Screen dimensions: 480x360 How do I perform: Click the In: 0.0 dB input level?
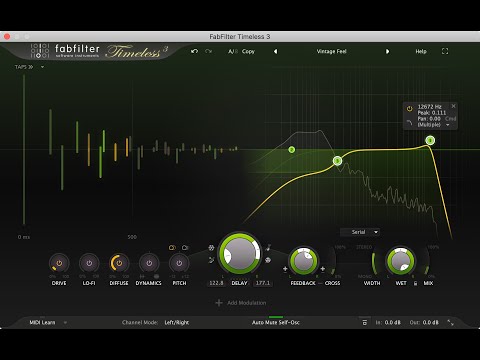388,322
